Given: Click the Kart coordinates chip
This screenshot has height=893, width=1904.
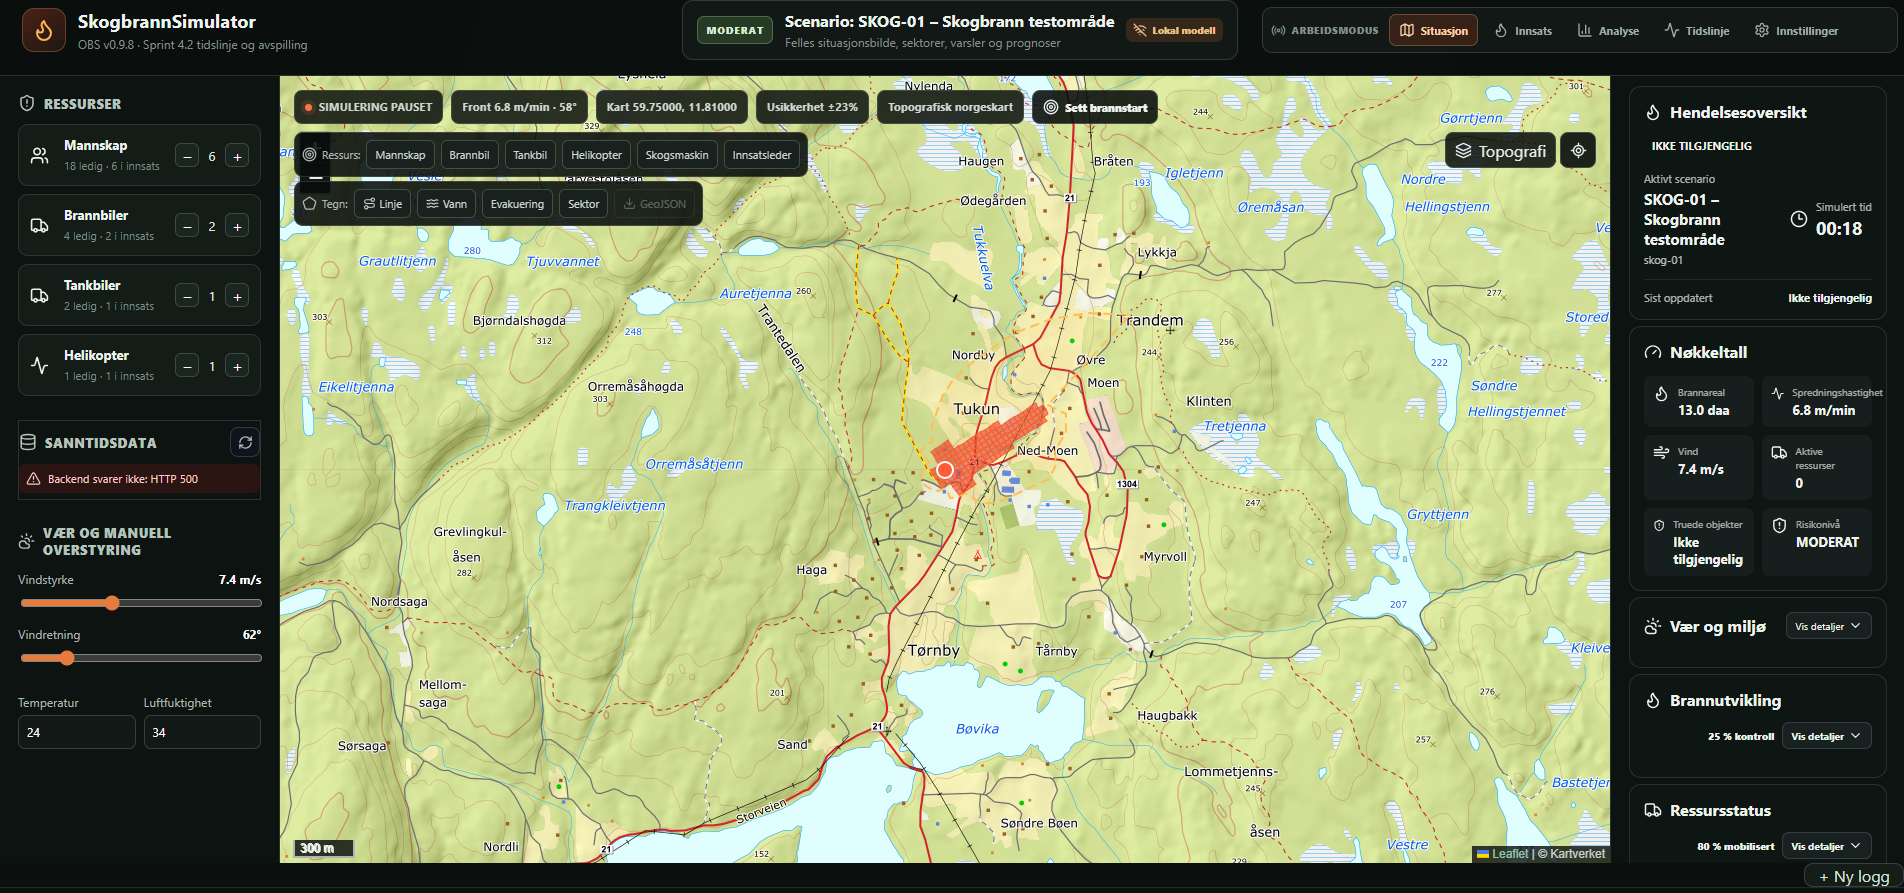Looking at the screenshot, I should coord(671,107).
